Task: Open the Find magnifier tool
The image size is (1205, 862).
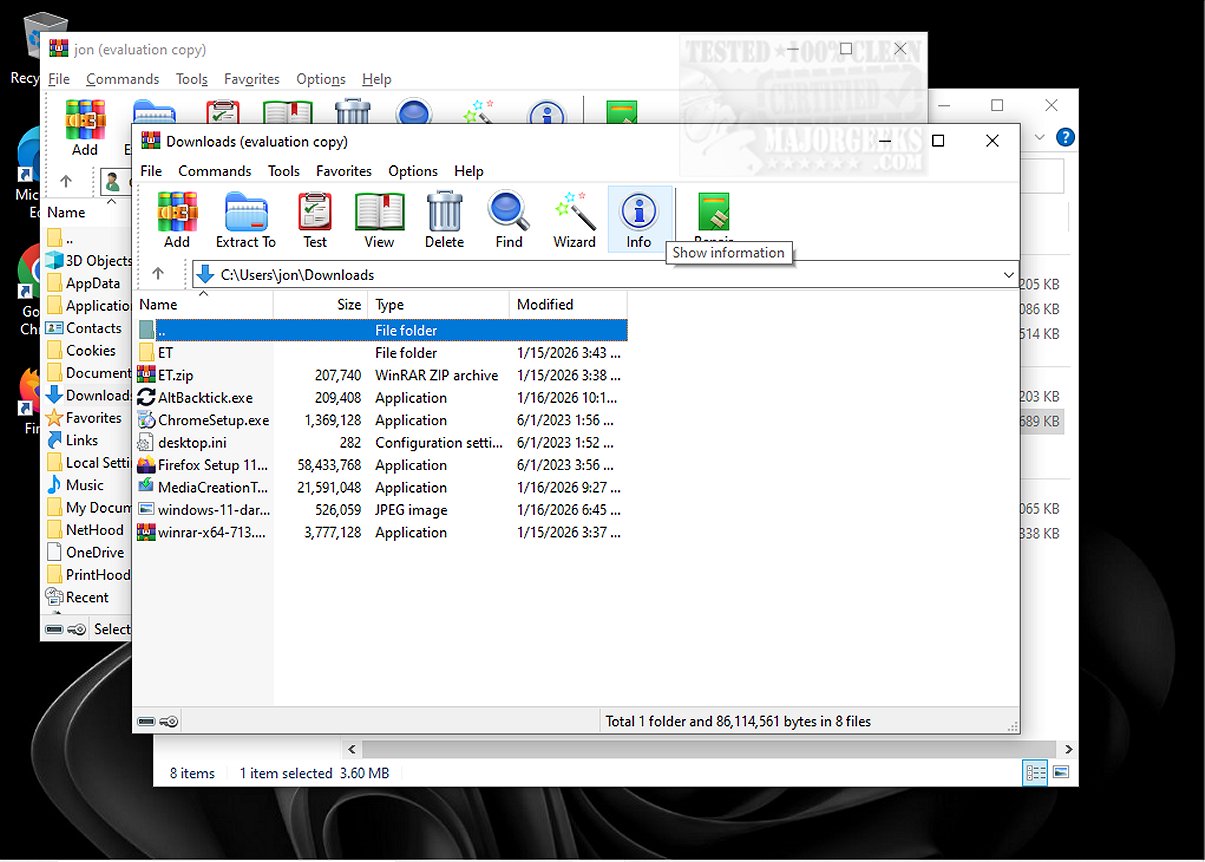Action: [x=509, y=220]
